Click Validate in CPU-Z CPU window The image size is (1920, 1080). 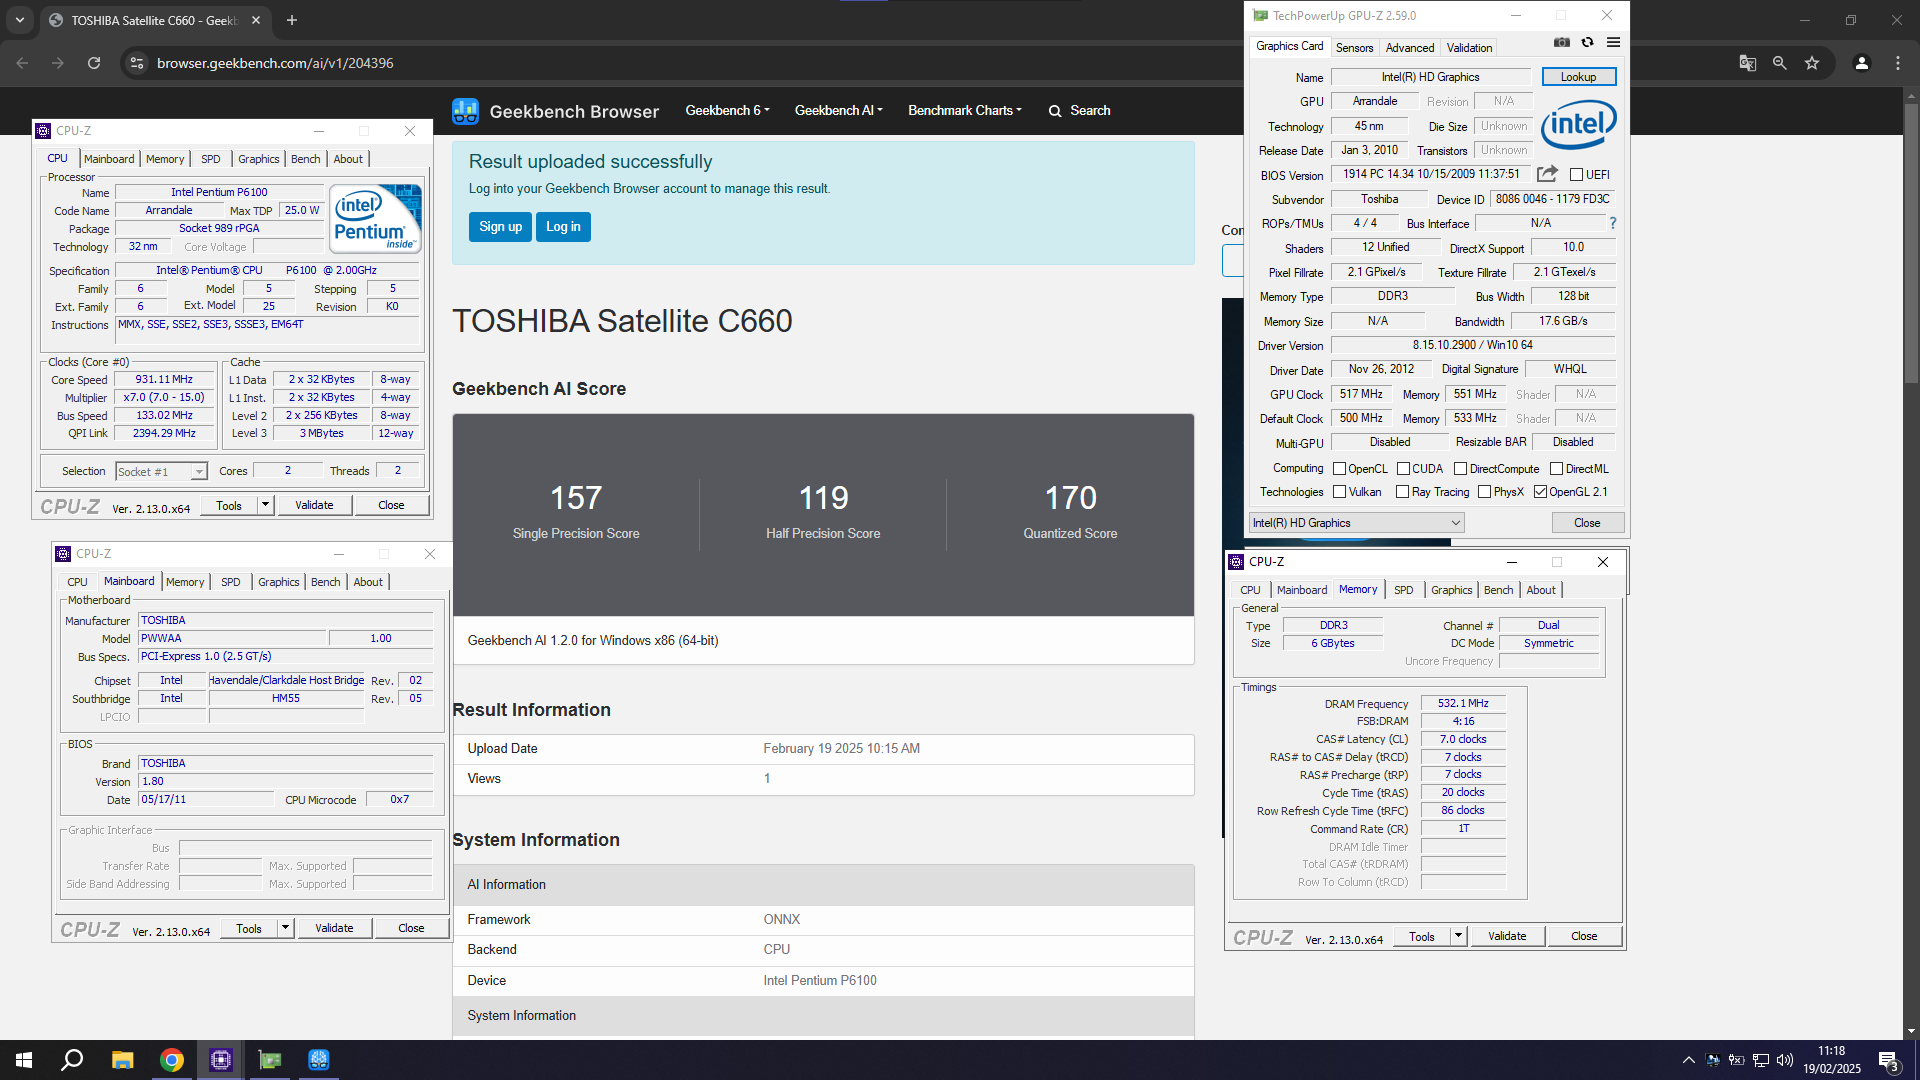[314, 506]
